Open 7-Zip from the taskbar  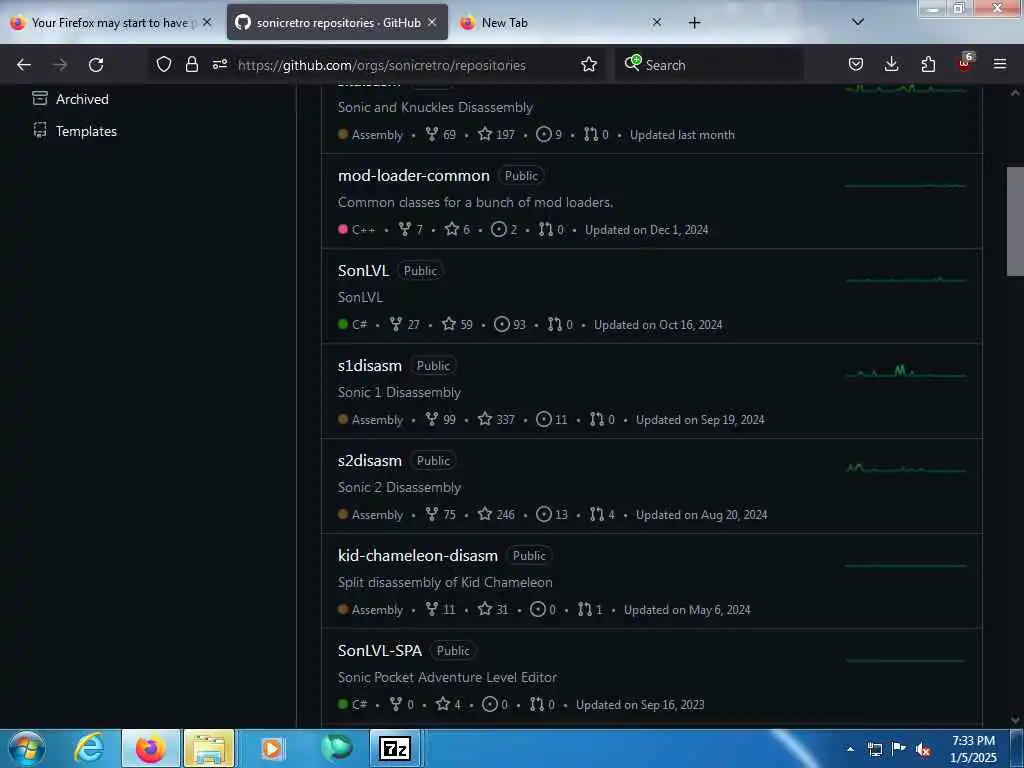[395, 748]
